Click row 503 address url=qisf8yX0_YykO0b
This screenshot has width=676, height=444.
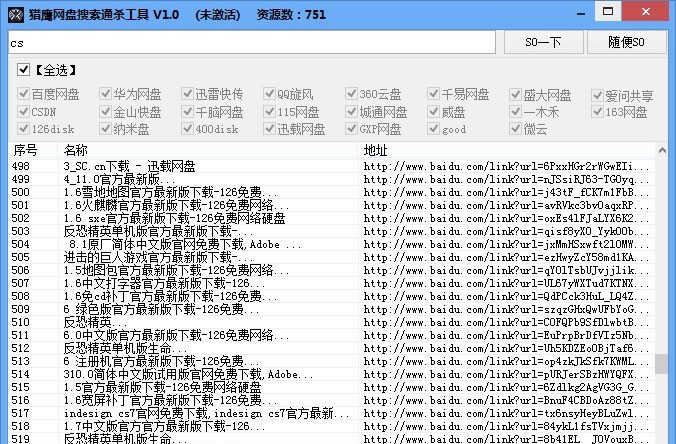(x=506, y=231)
